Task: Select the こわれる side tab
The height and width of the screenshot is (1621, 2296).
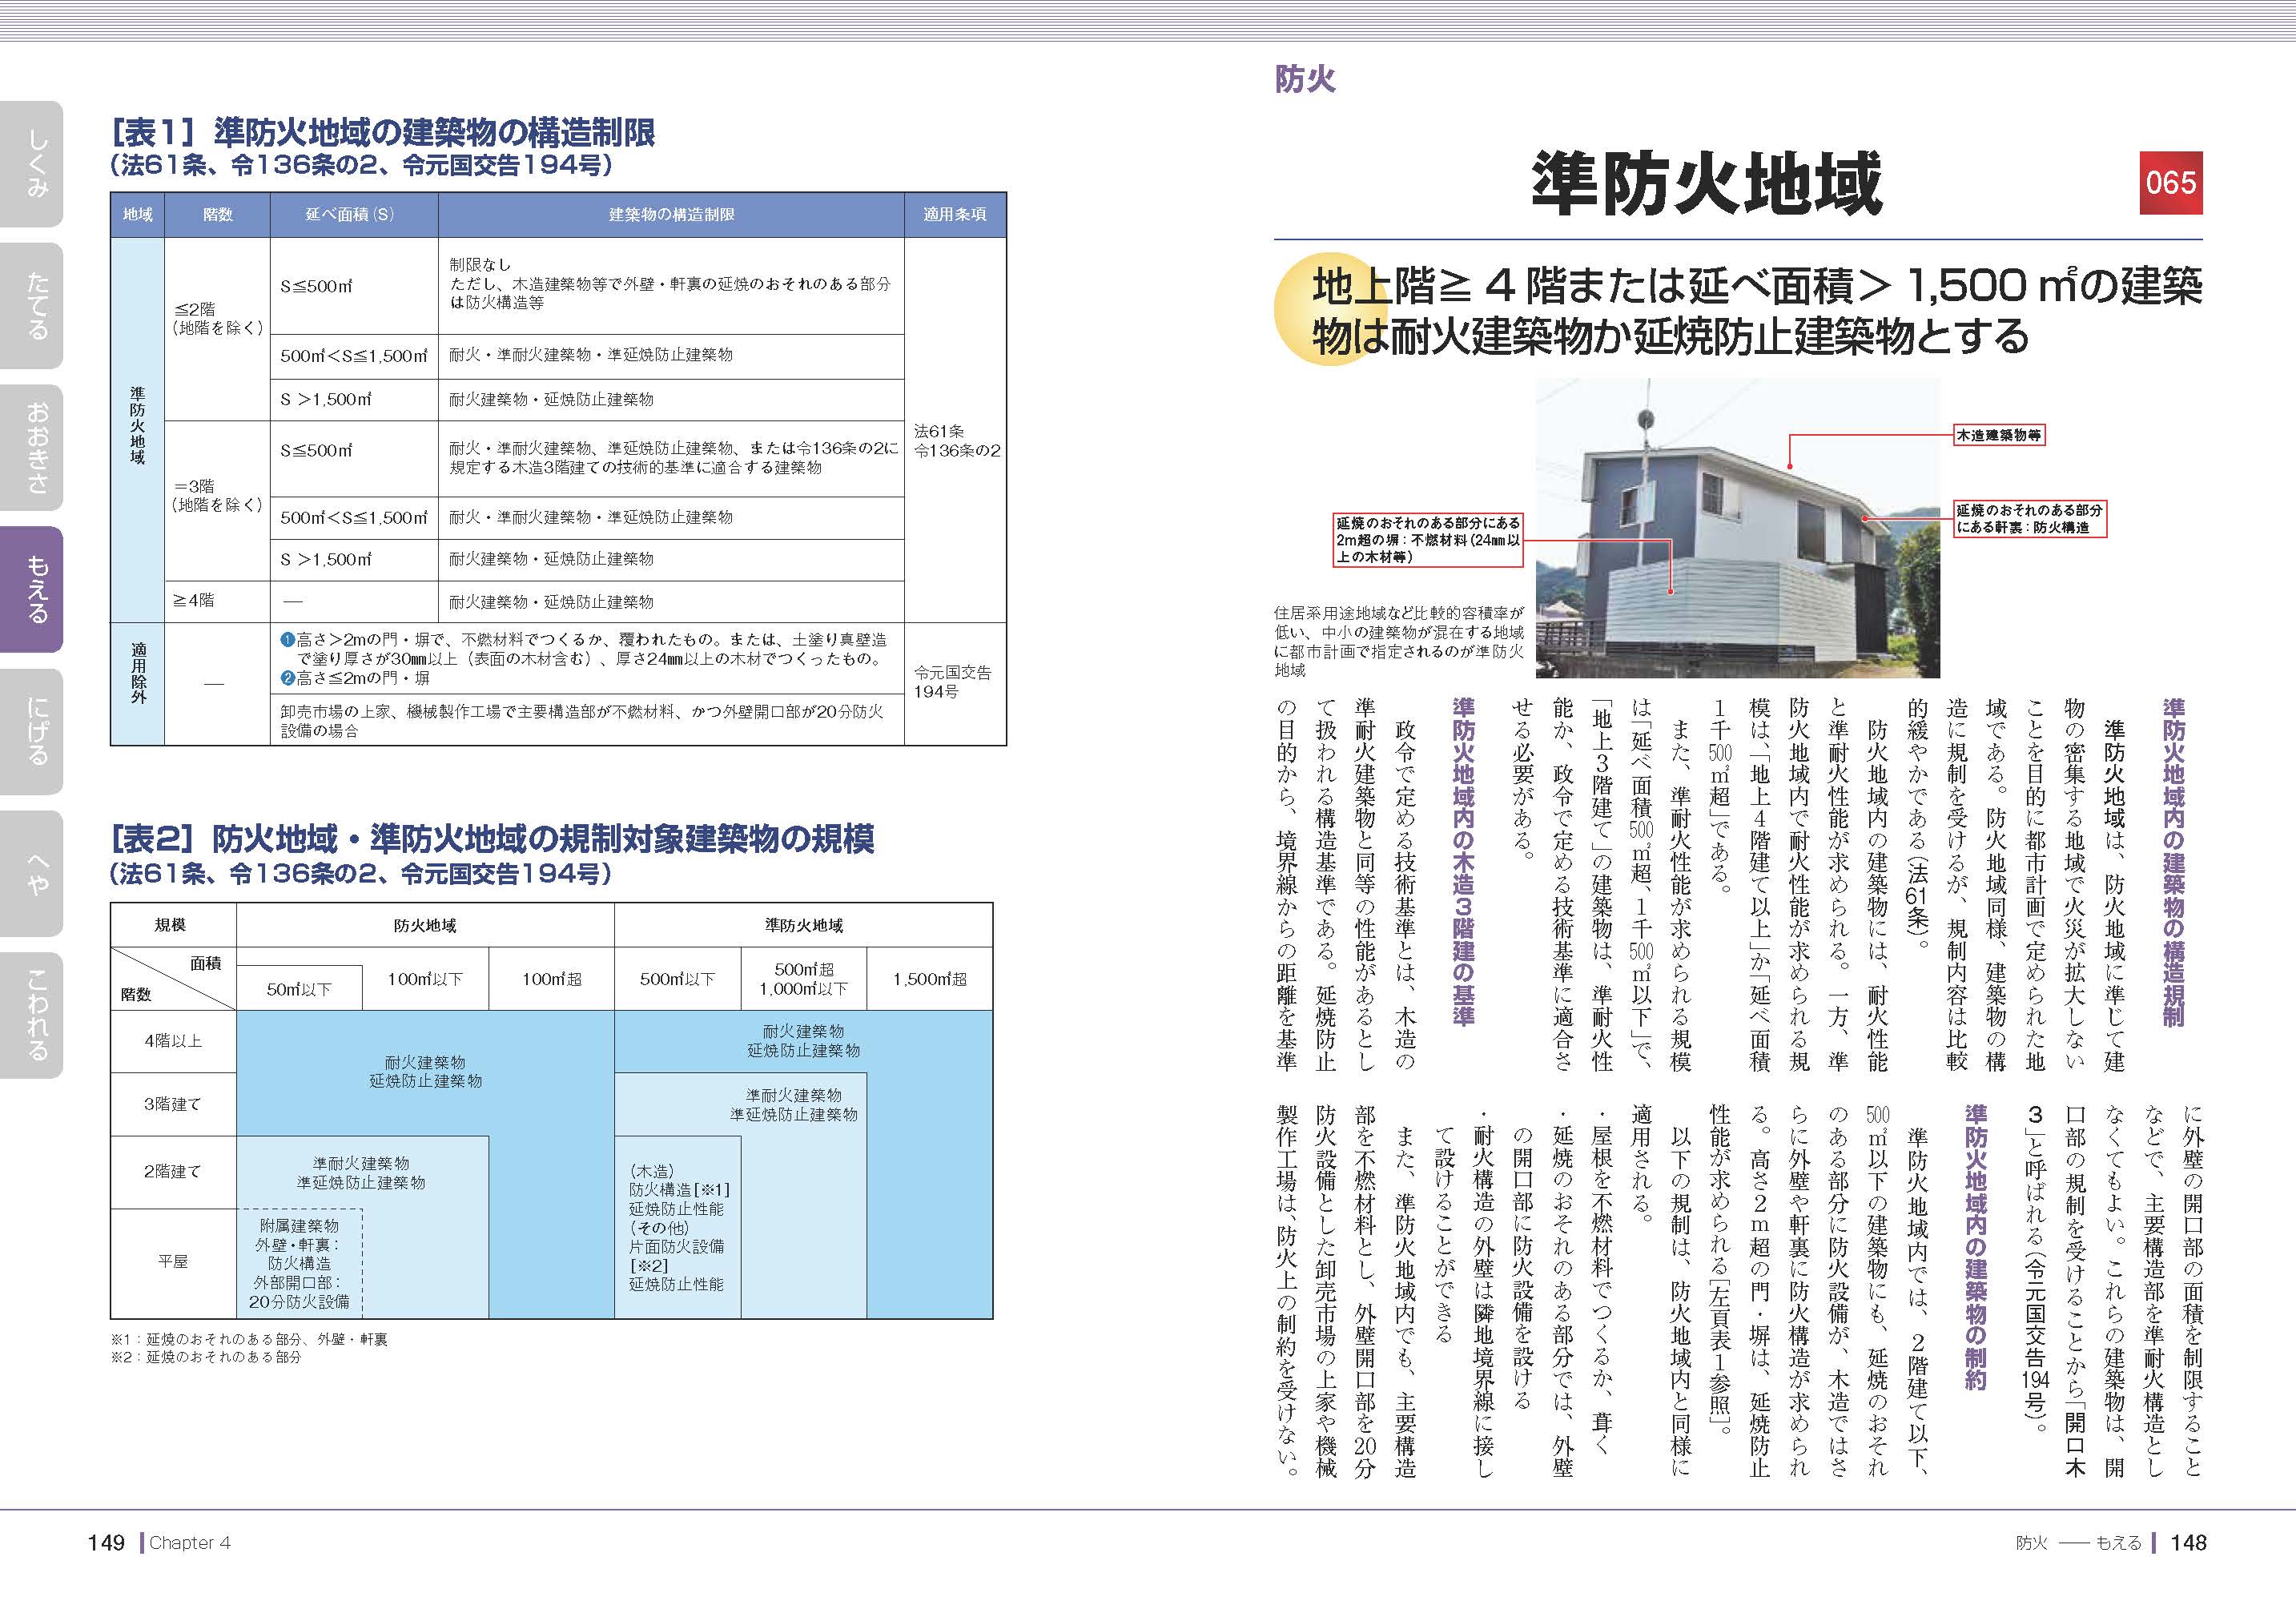Action: 32,1016
